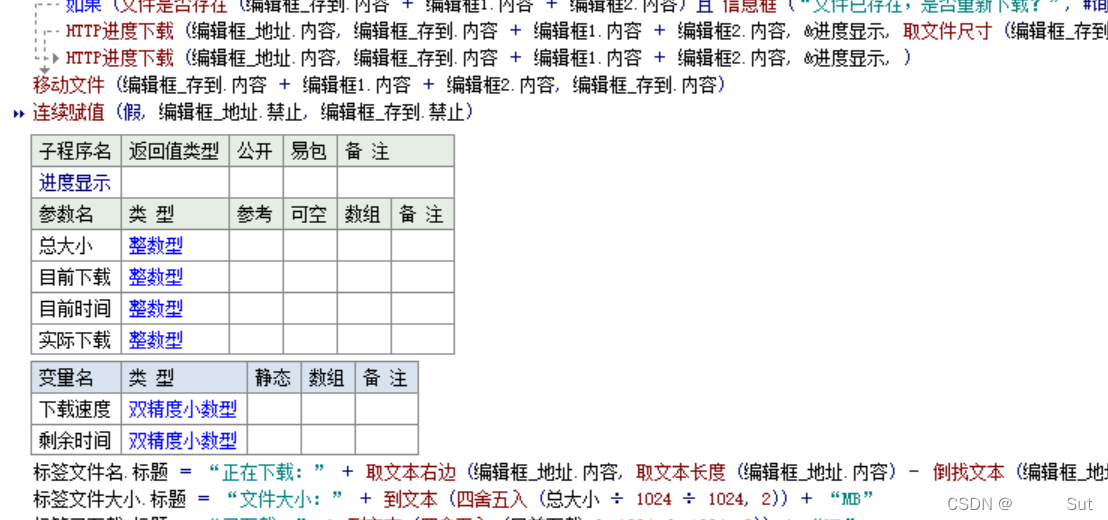This screenshot has height=520, width=1108.
Task: Click the 假 argument in 连续赋值
Action: pos(132,112)
